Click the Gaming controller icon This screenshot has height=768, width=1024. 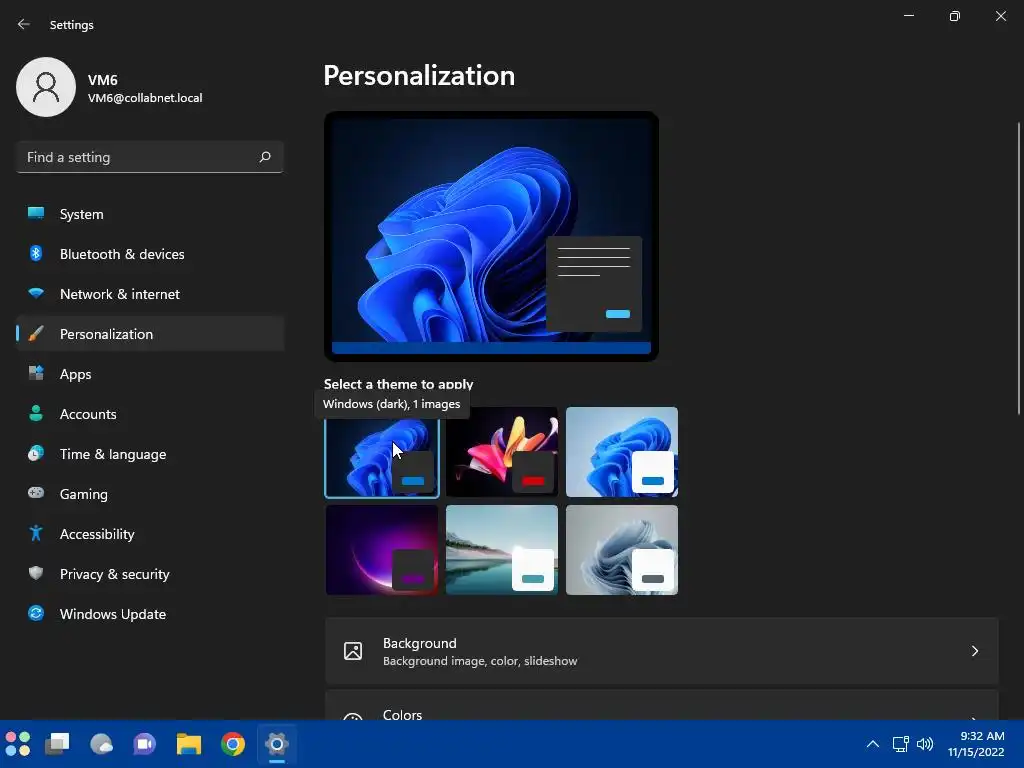coord(36,493)
